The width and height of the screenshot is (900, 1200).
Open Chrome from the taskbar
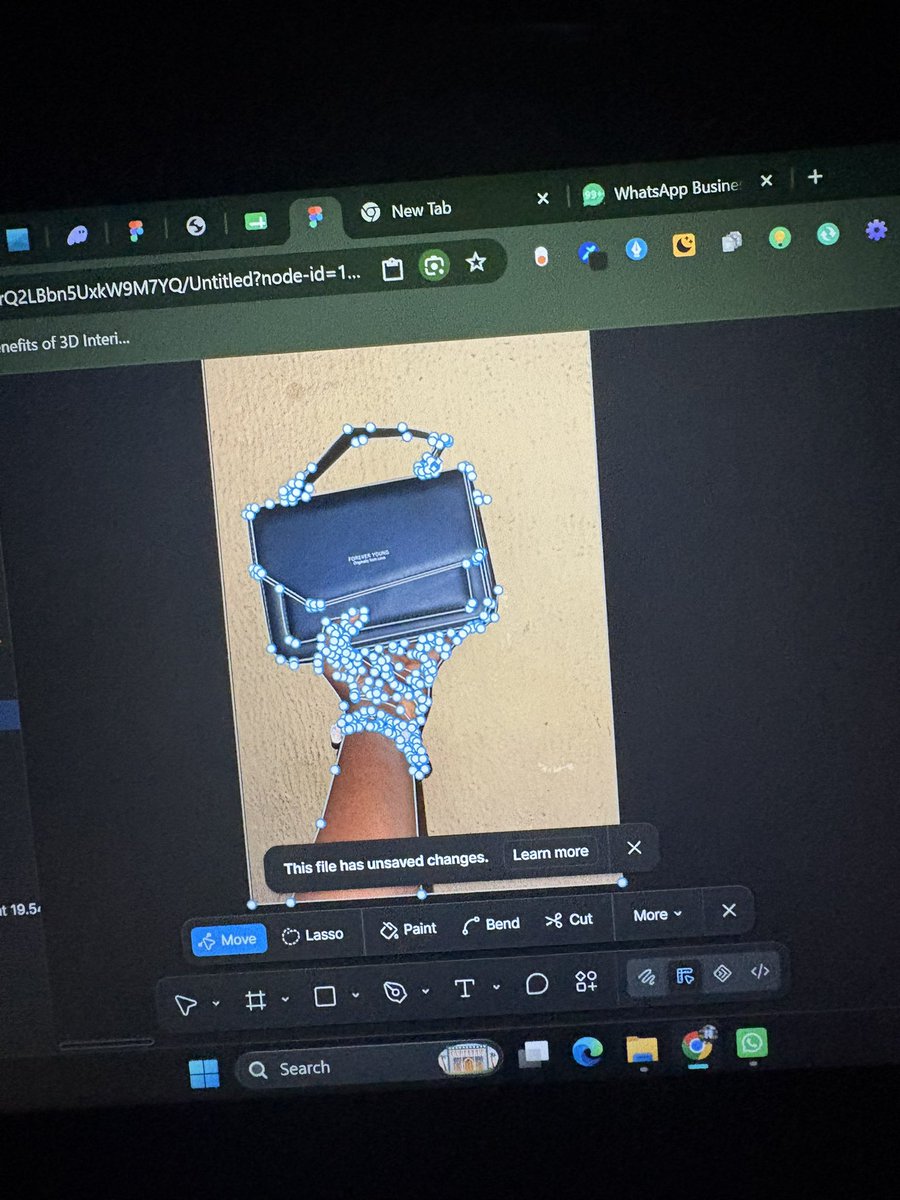point(696,1045)
